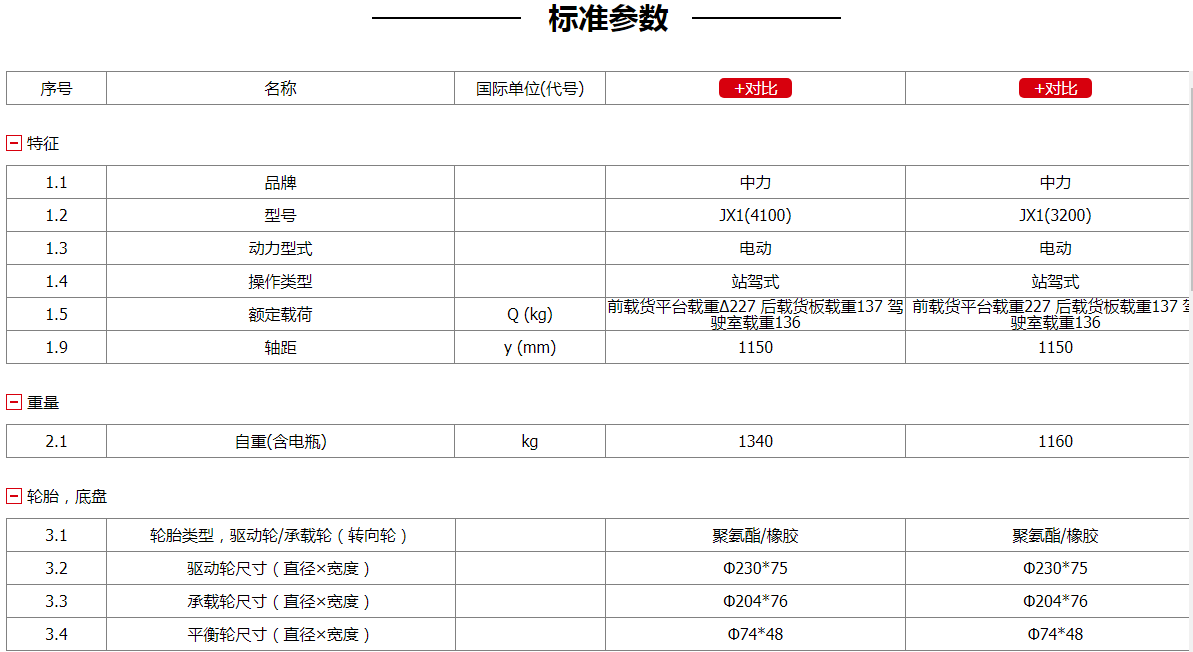Click the 名称 column header
Screen dimensions: 1193x652
[x=280, y=88]
